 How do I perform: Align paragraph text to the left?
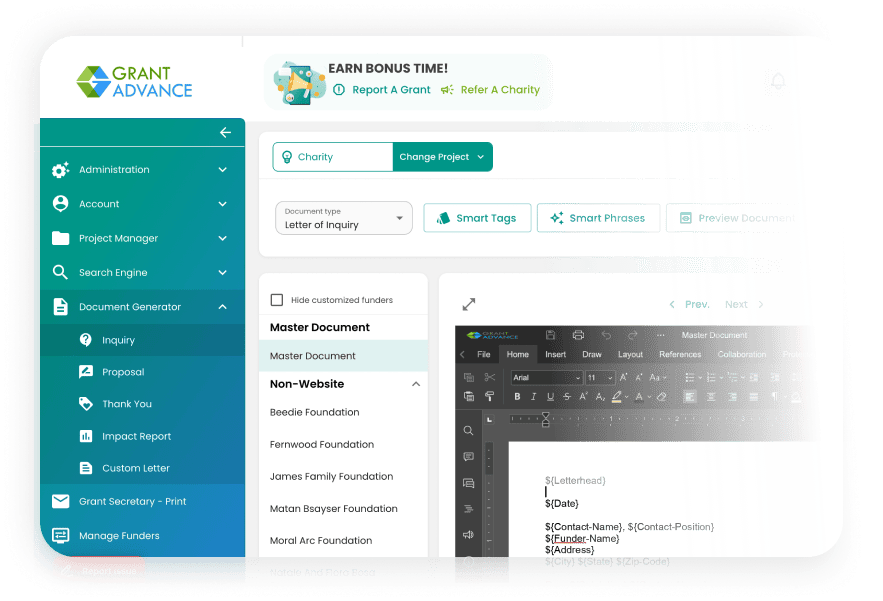(x=689, y=397)
